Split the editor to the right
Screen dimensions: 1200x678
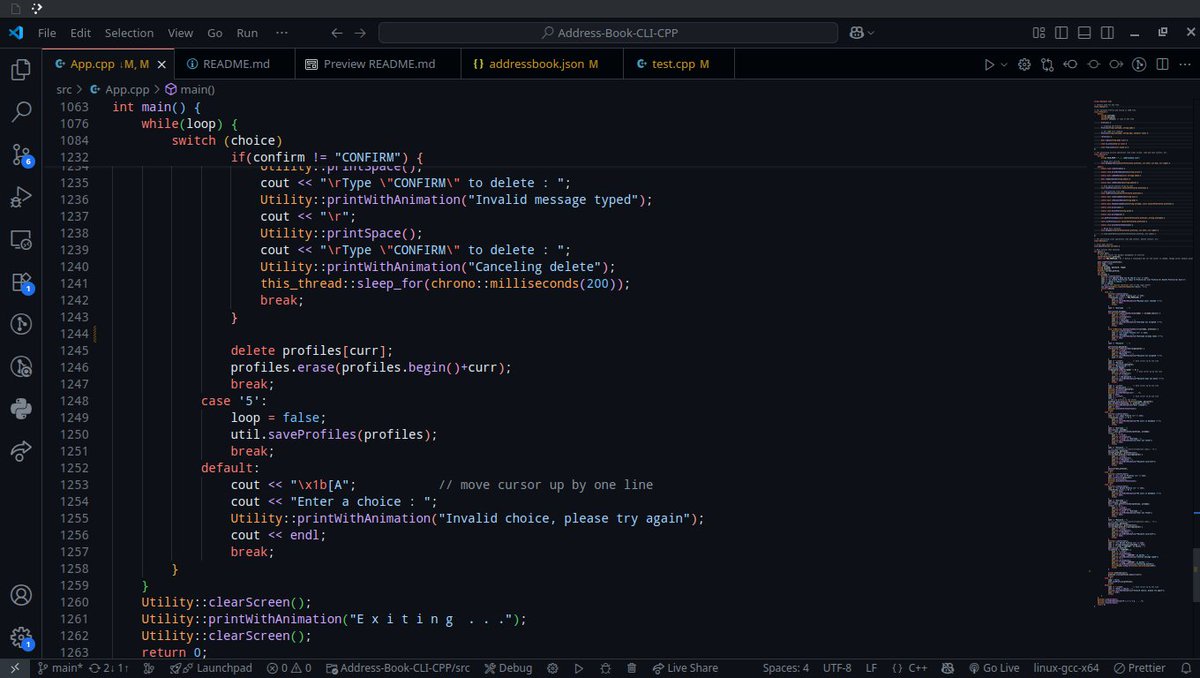click(1162, 64)
